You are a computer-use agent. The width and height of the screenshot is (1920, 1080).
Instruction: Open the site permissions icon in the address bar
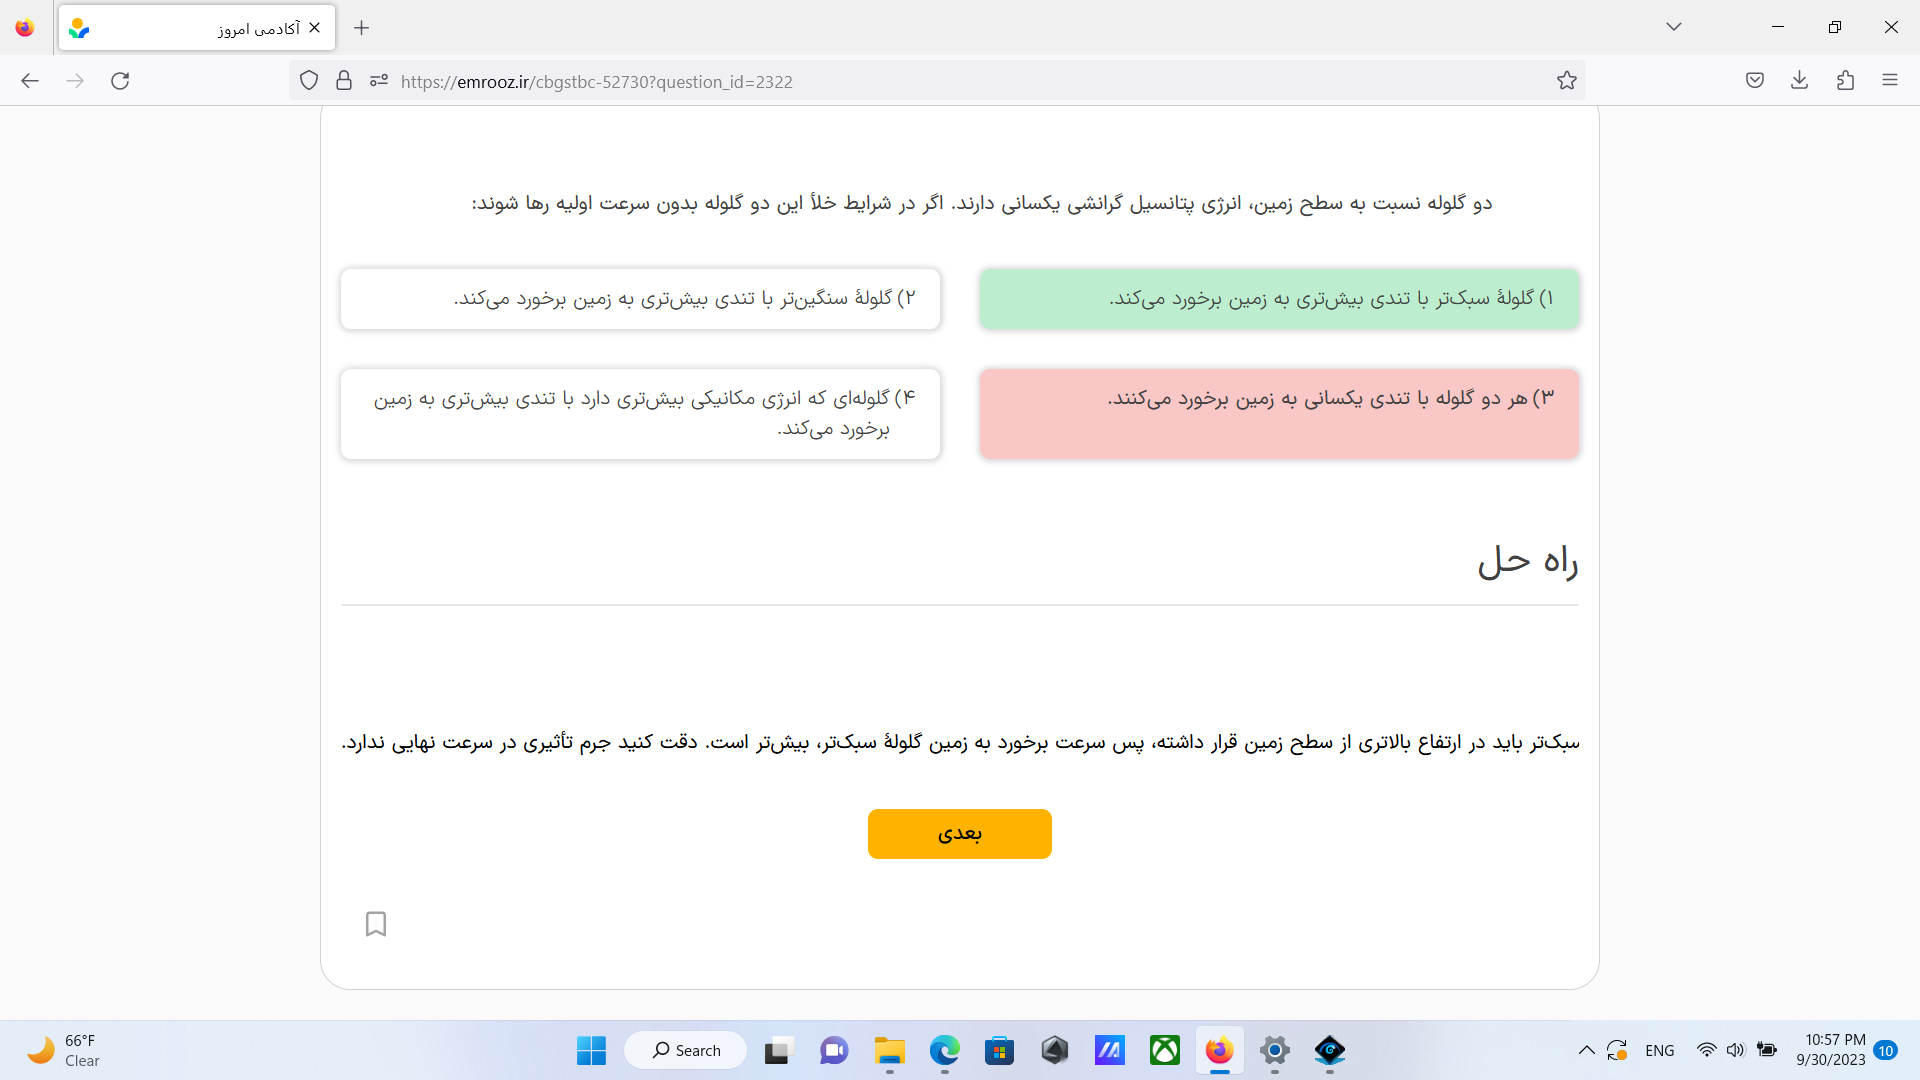coord(378,81)
